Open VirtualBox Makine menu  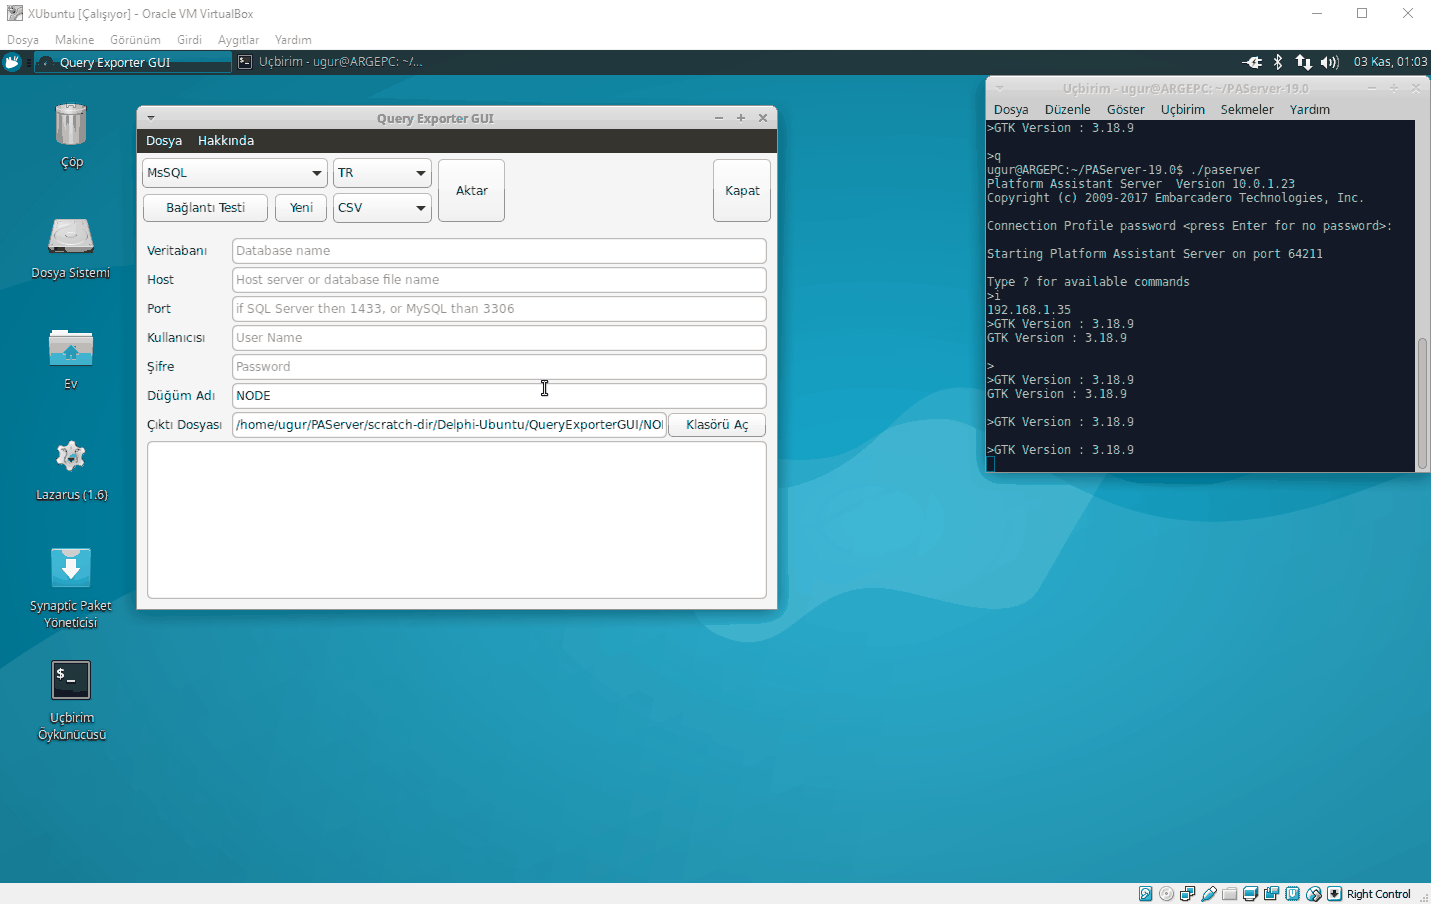[75, 40]
